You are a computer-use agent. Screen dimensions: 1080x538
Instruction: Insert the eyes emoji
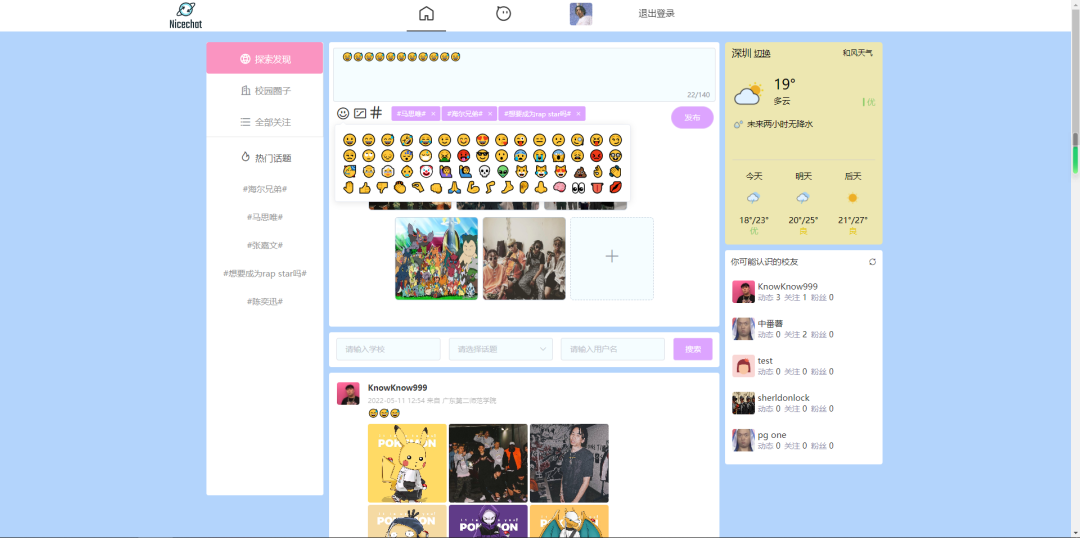tap(579, 187)
